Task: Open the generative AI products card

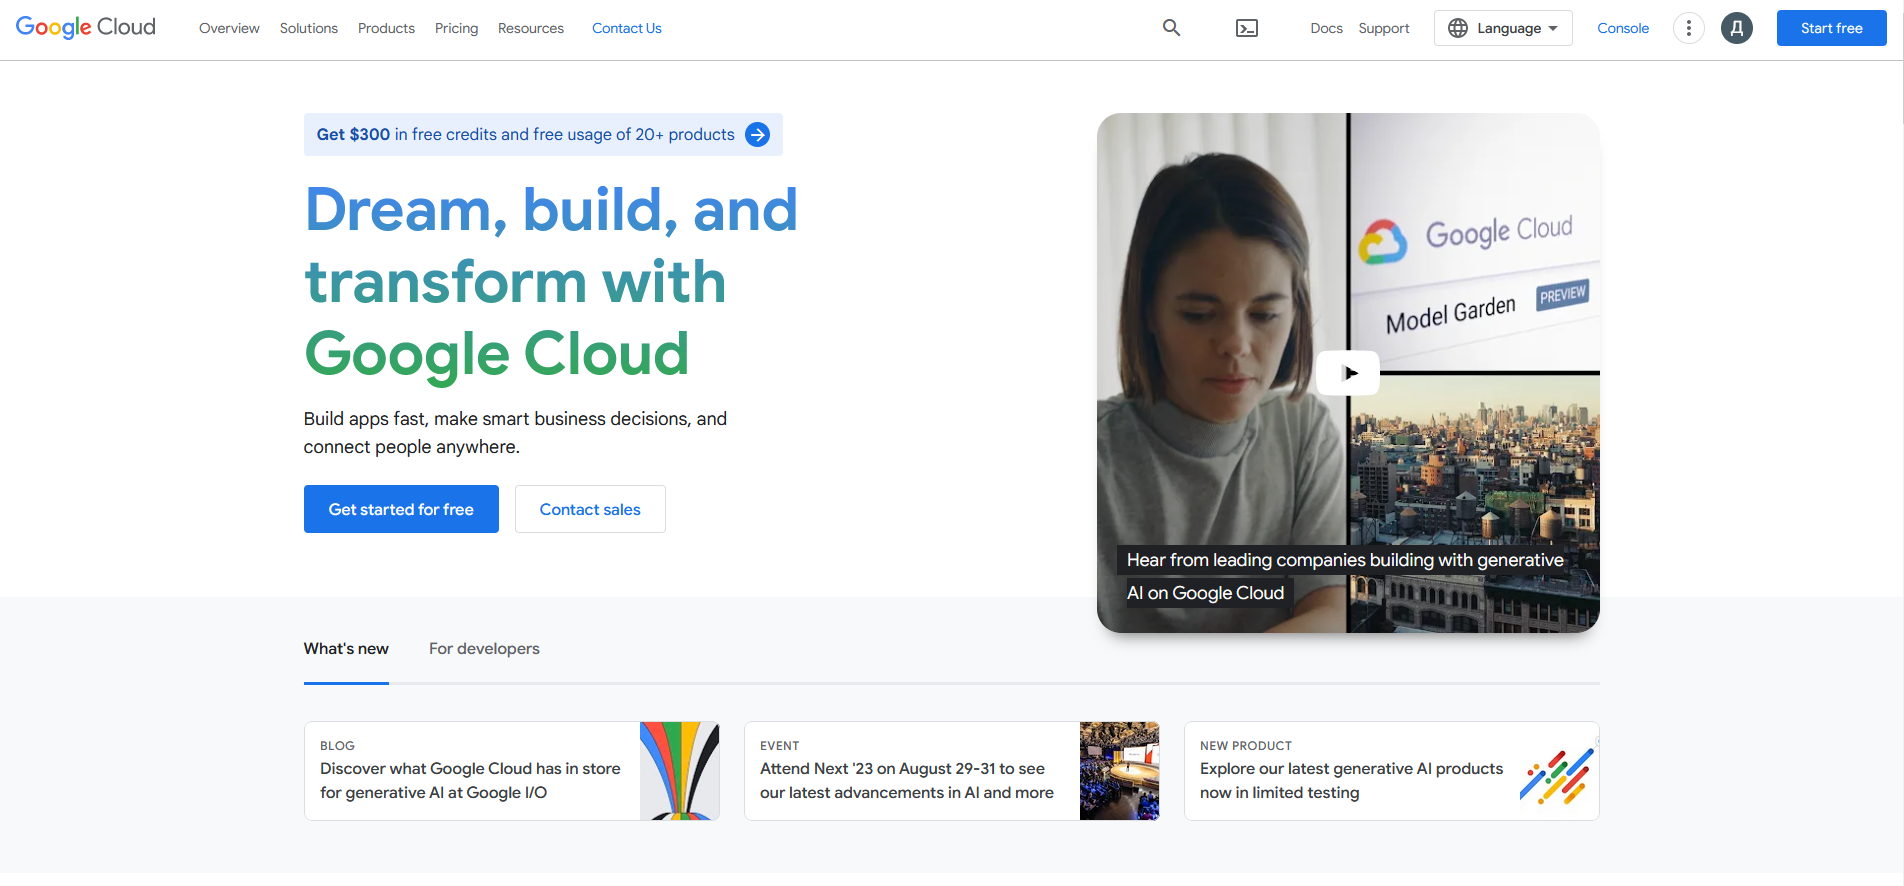Action: point(1392,771)
